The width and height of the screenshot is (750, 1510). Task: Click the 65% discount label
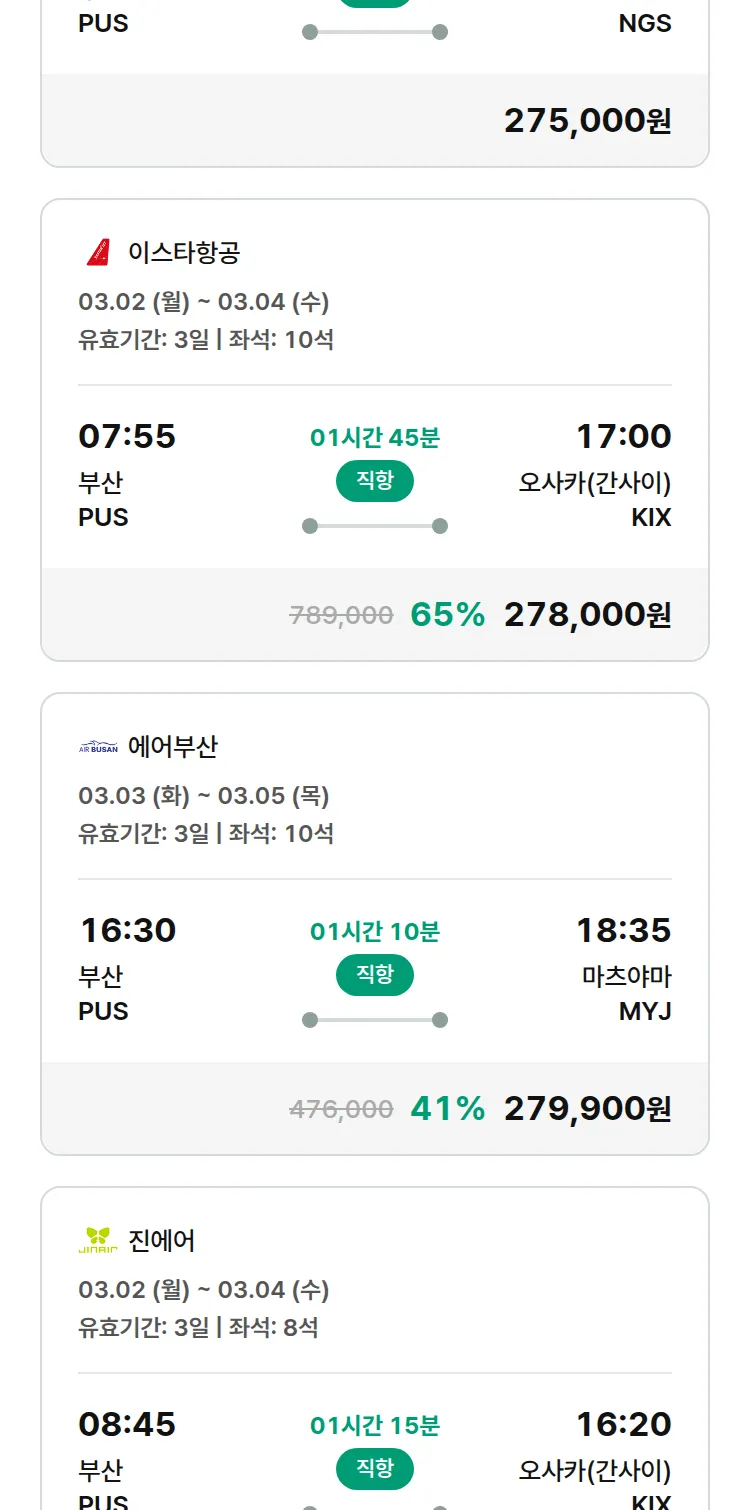click(447, 615)
